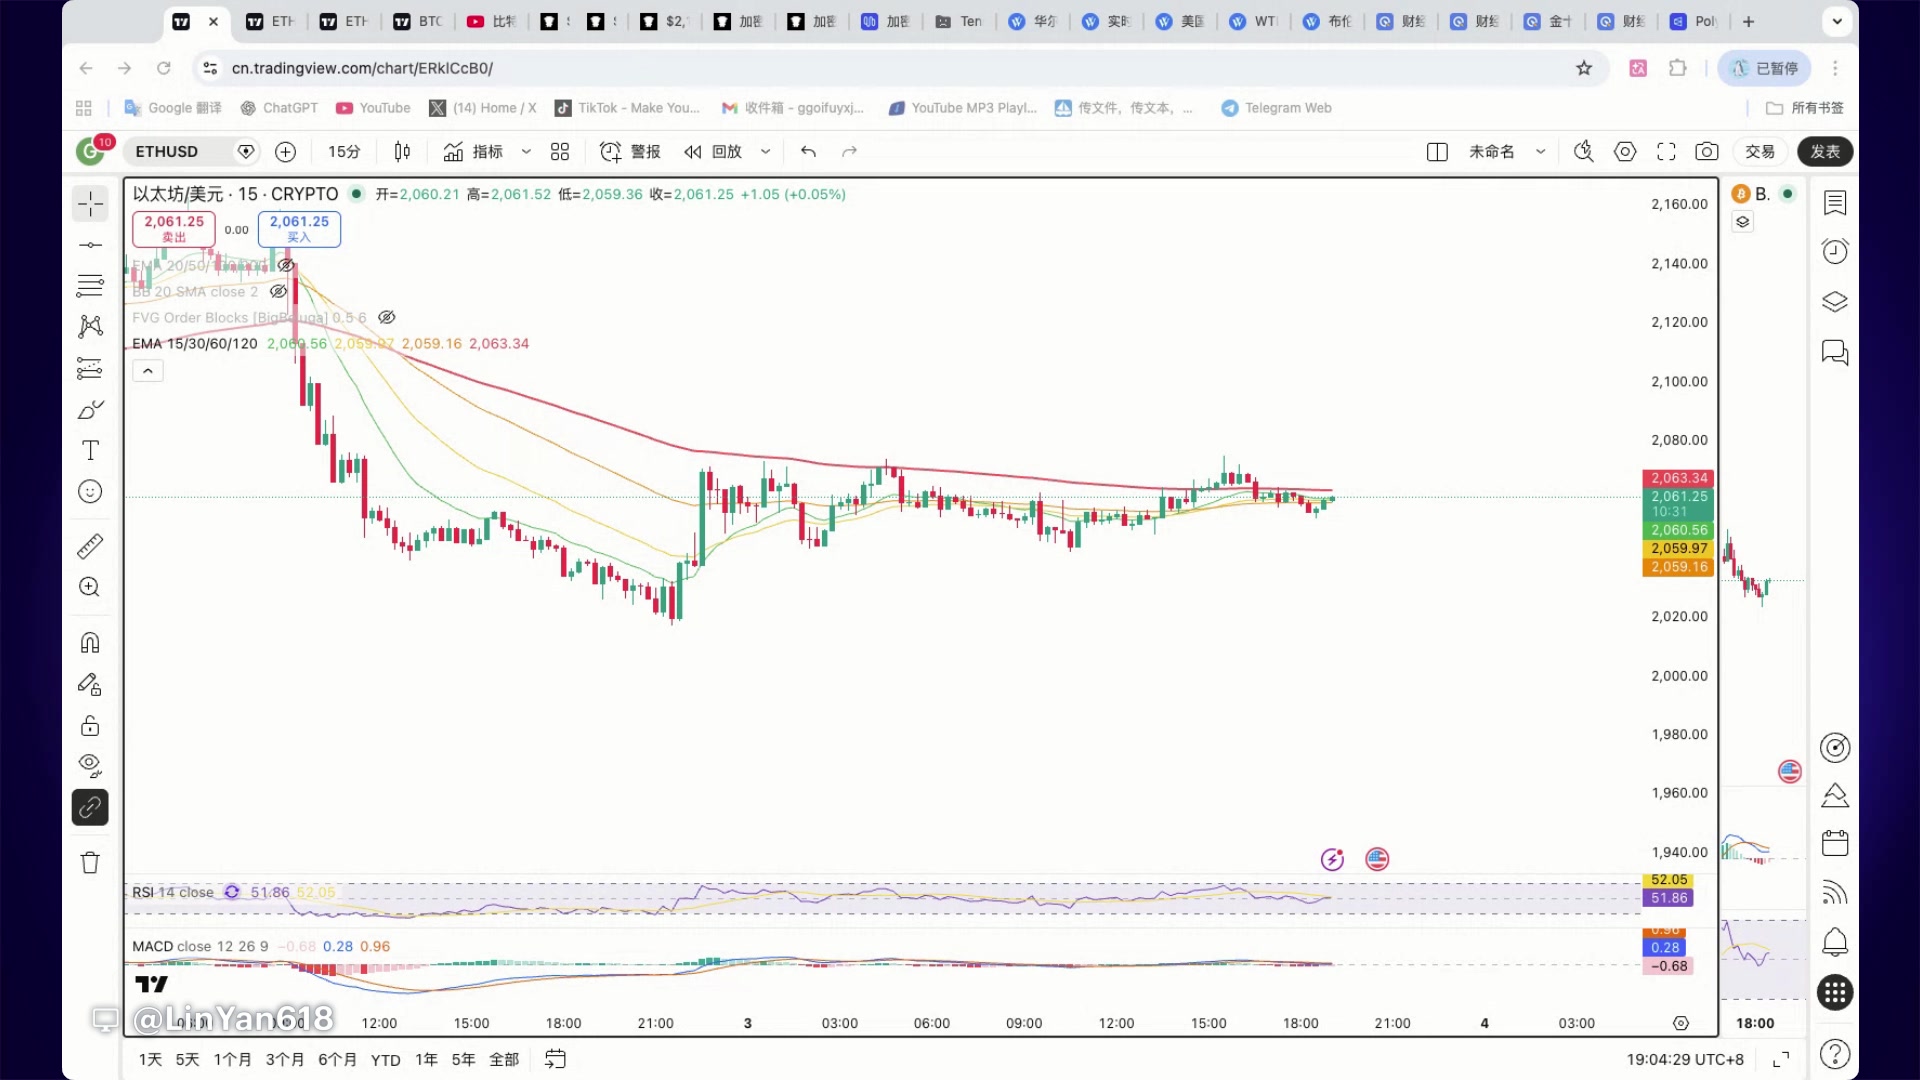Viewport: 1920px width, 1080px height.
Task: Collapse the indicator legend chevron
Action: [x=148, y=371]
